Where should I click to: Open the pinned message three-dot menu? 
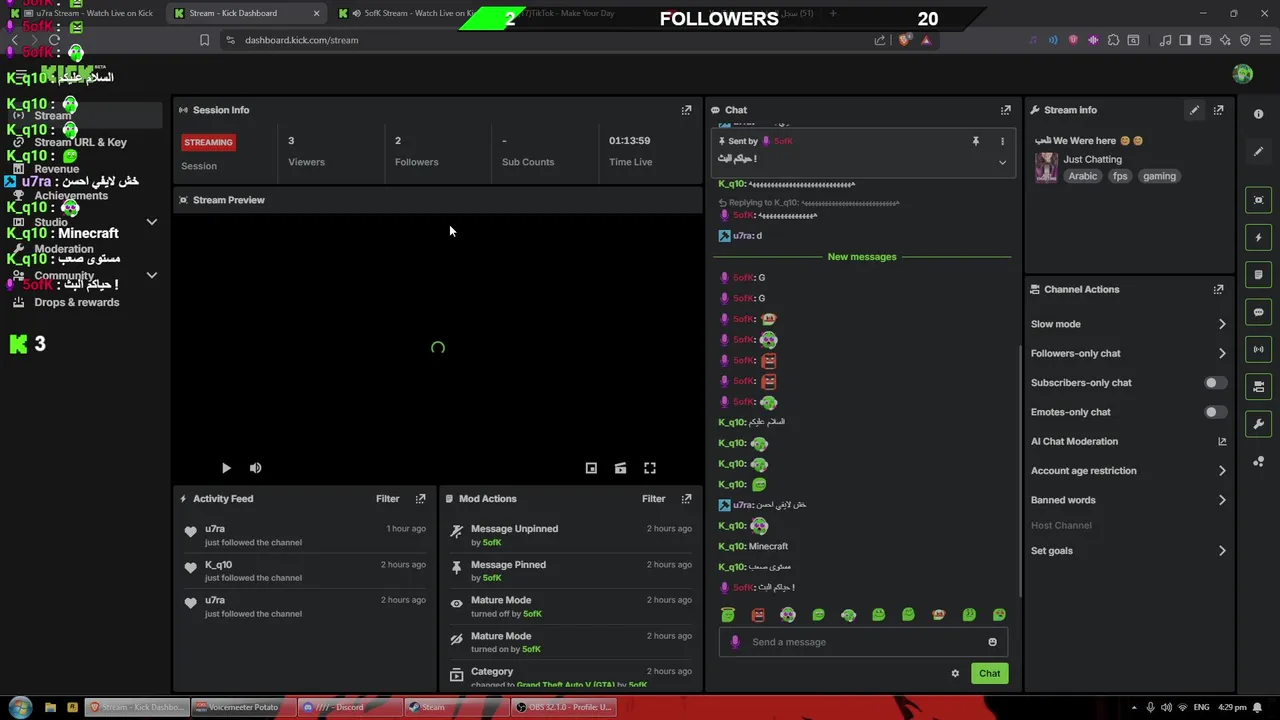coord(1002,142)
